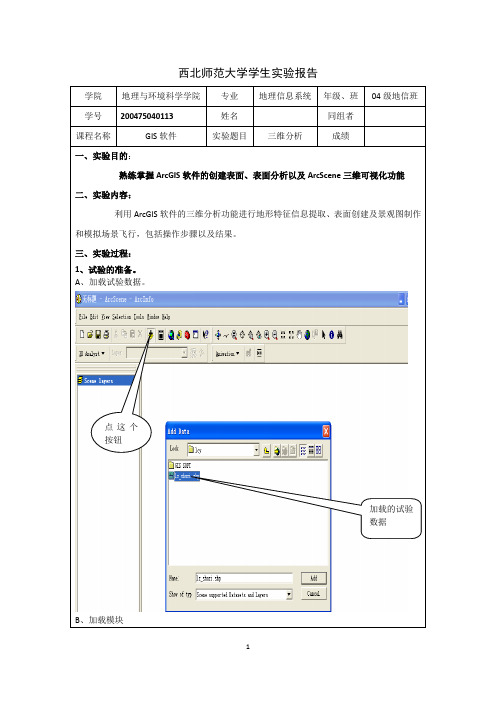
Task: Click Connect to Folder in Add Data
Action: coord(277,450)
